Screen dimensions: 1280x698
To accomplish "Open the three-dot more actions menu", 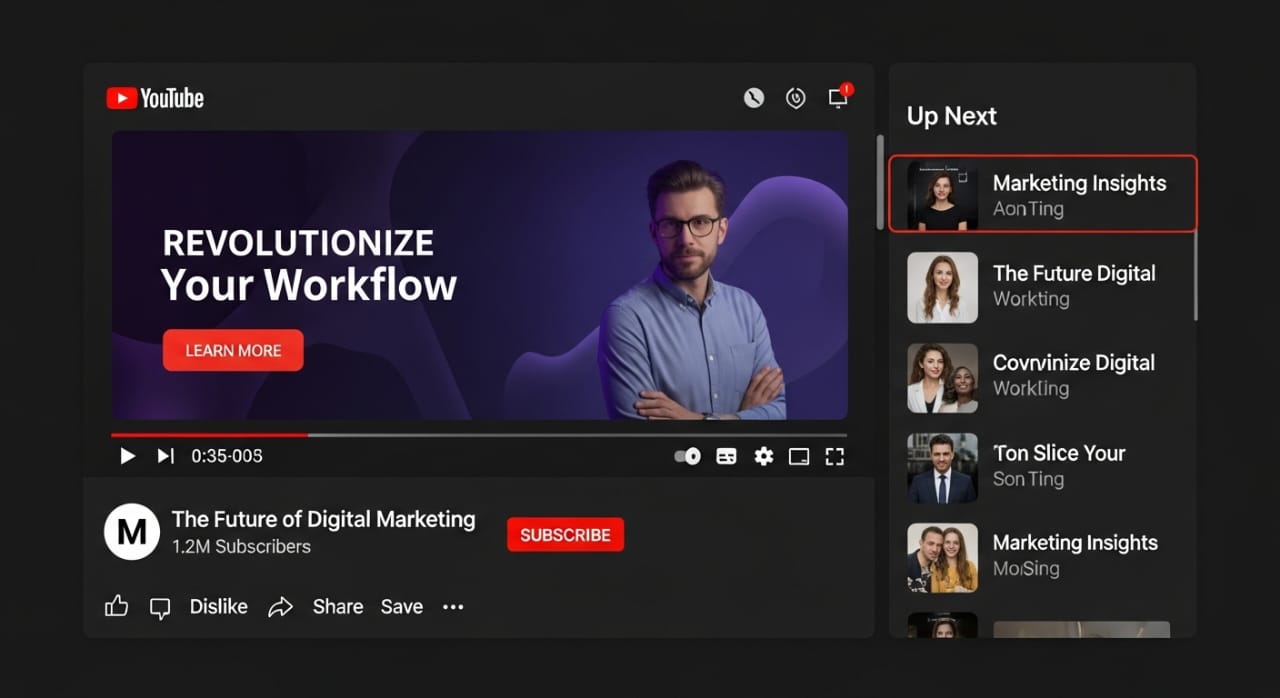I will (453, 607).
